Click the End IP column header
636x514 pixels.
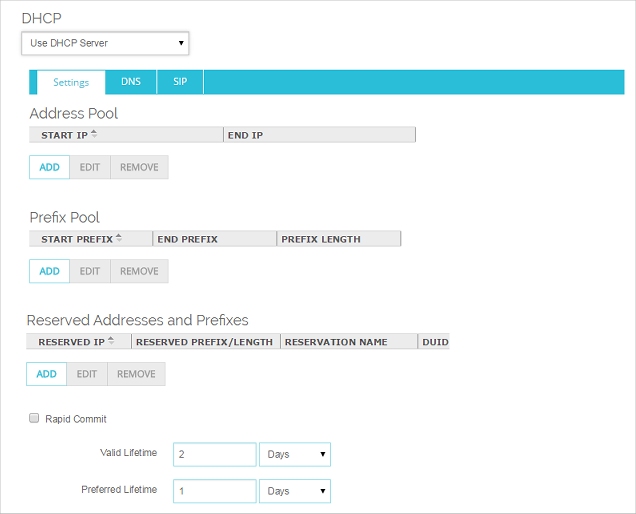point(318,135)
